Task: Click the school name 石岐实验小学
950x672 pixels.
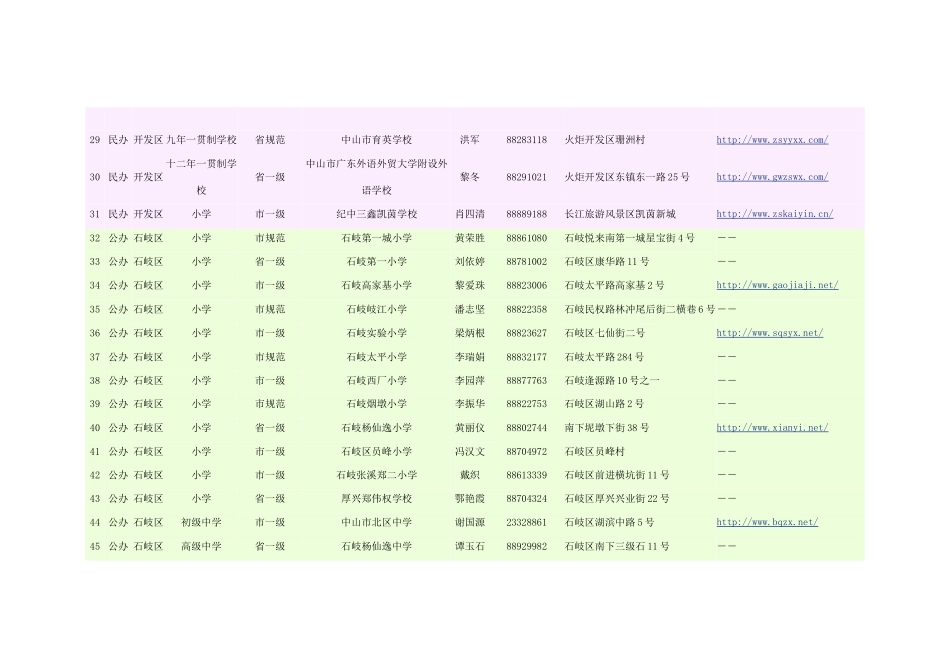Action: tap(376, 333)
